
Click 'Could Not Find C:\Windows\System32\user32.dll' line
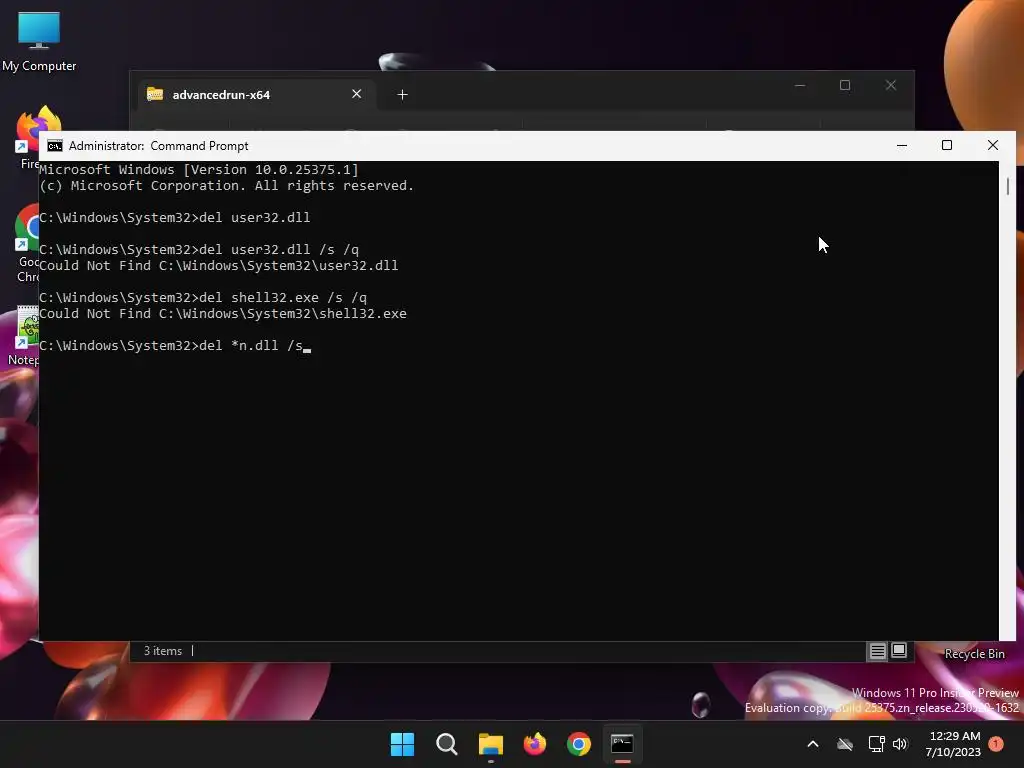point(219,266)
